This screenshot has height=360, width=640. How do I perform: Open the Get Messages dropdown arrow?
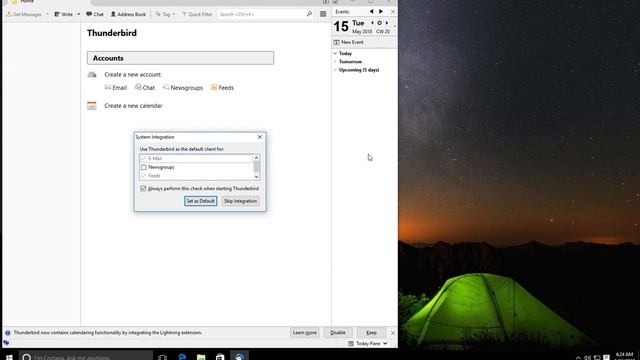tap(47, 14)
